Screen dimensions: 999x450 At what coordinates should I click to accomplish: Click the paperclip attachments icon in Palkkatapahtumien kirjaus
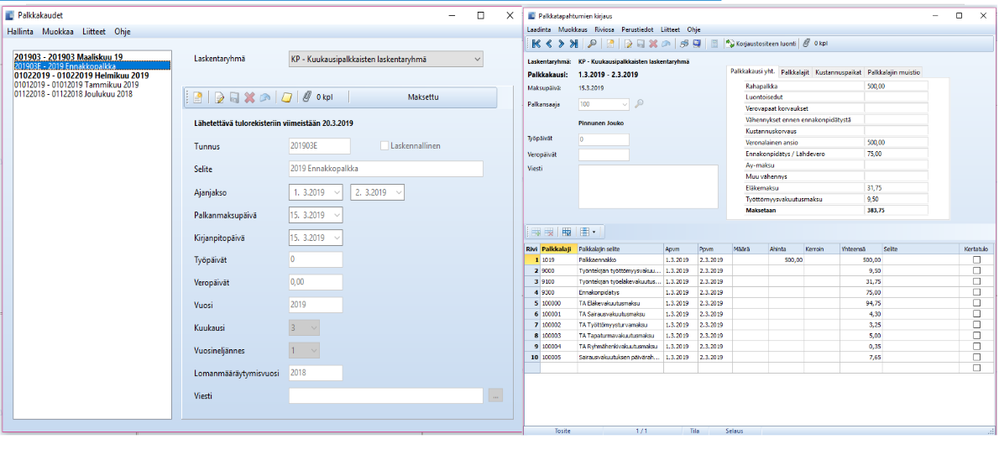806,43
